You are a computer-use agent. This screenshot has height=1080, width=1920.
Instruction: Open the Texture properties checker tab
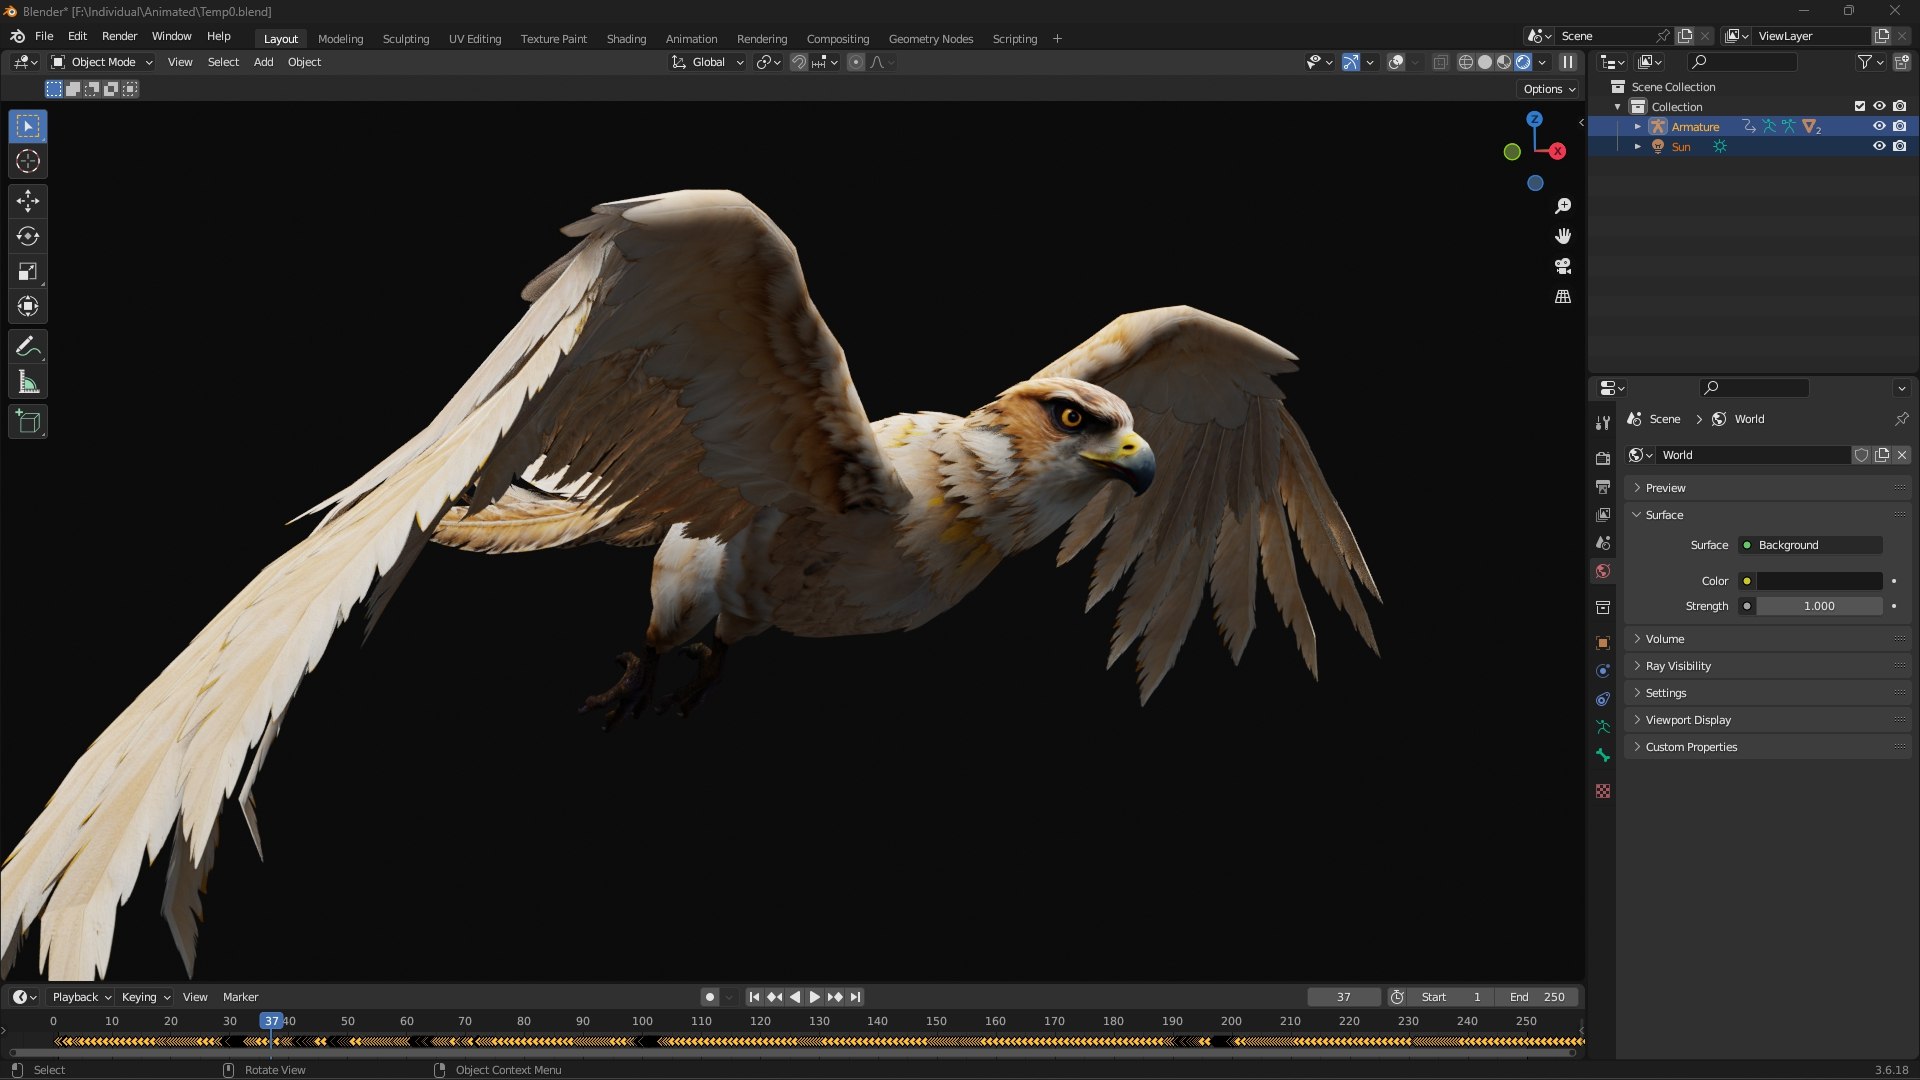1603,791
